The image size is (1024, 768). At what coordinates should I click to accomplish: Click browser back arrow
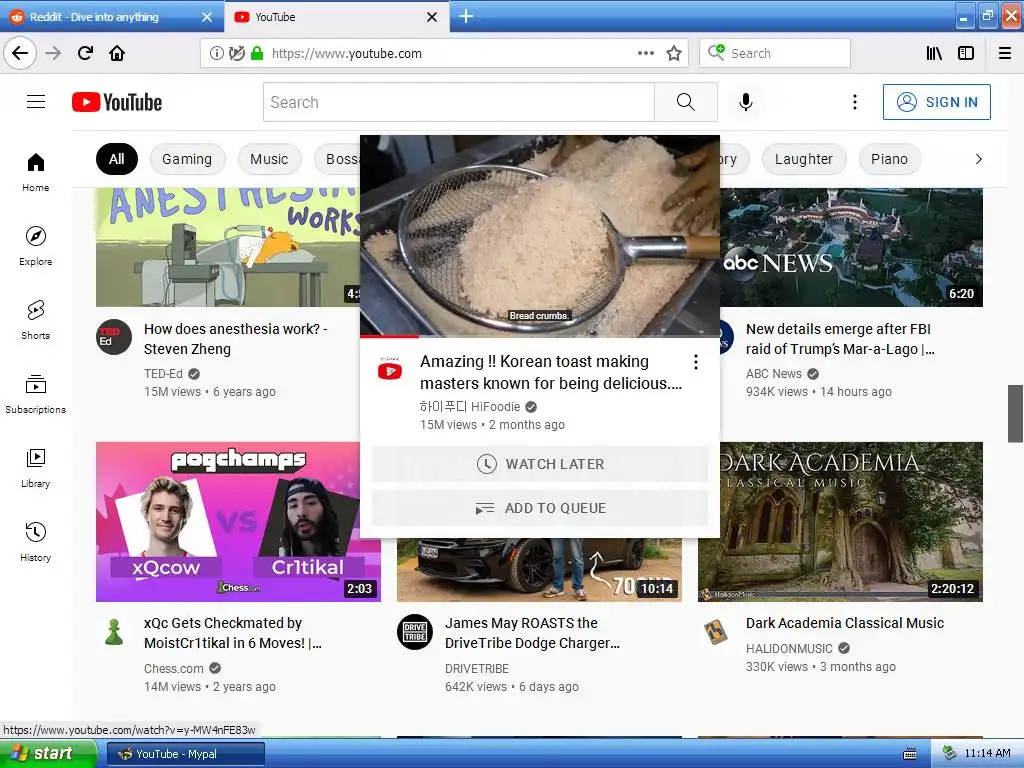[x=20, y=53]
